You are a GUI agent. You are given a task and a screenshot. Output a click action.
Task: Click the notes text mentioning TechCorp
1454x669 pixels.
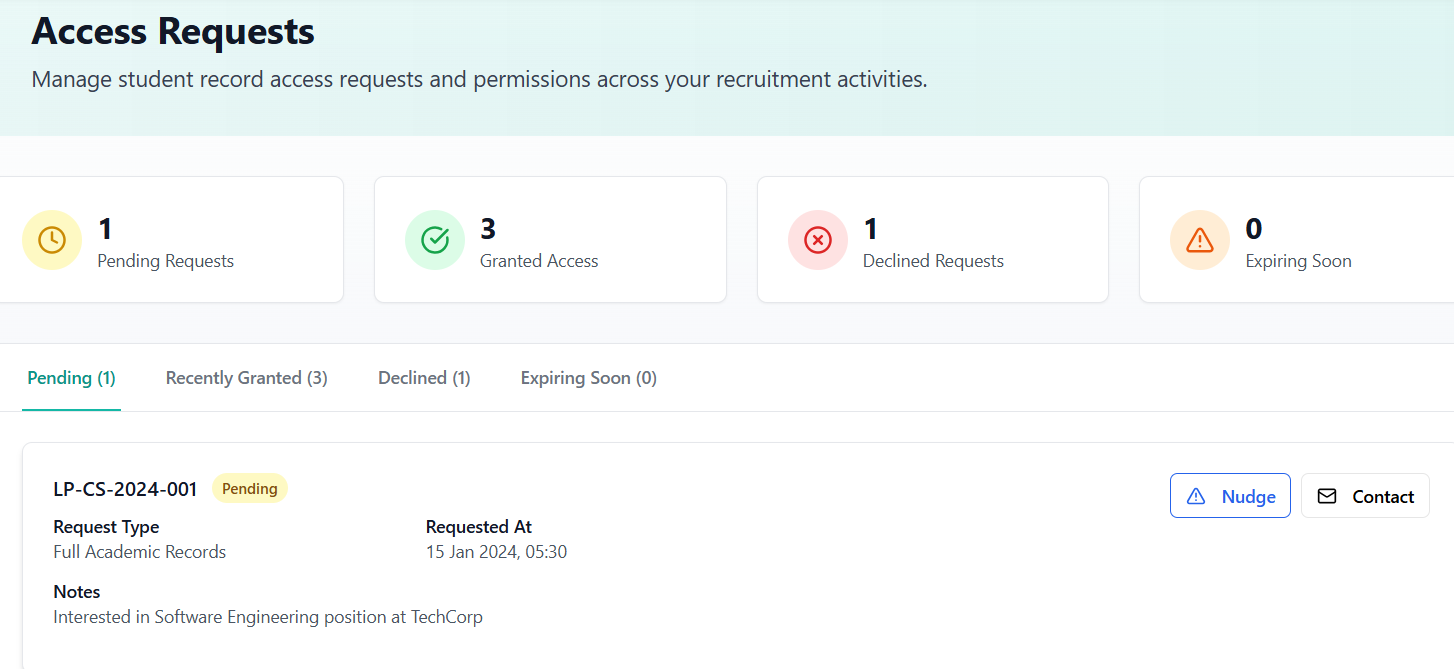pos(267,617)
